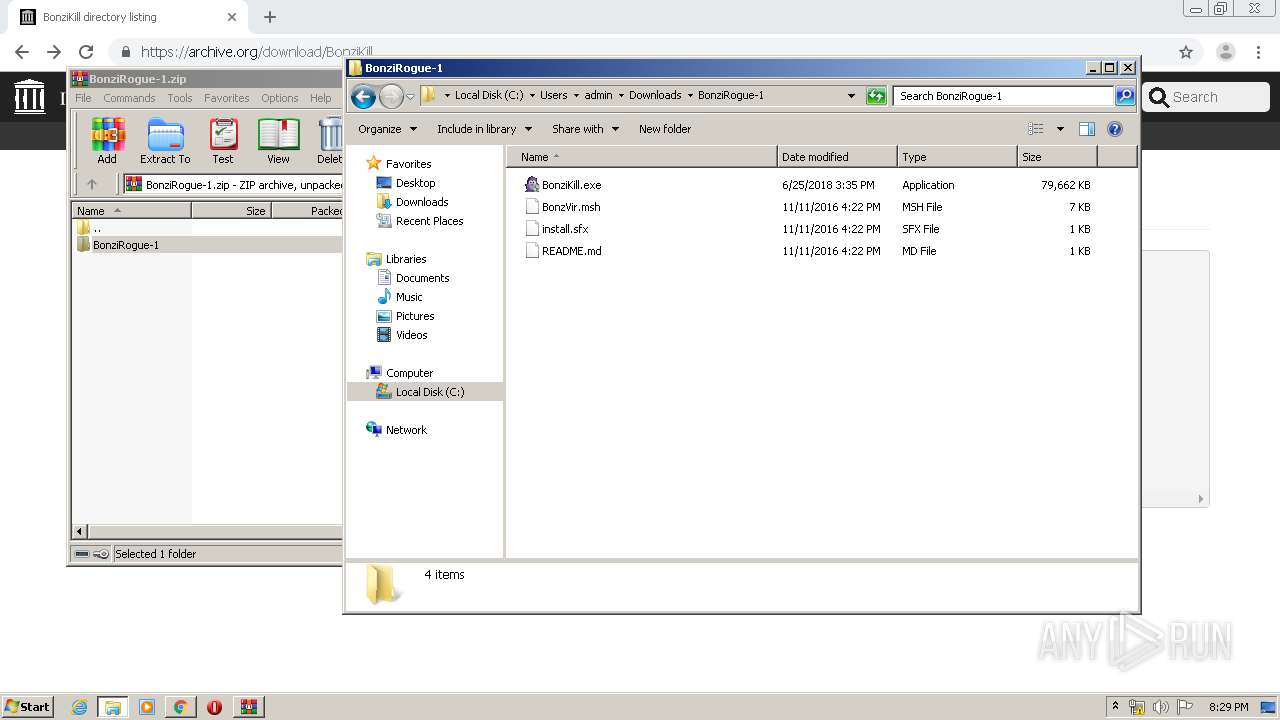Open the Organize dropdown menu
The height and width of the screenshot is (720, 1280).
coord(387,129)
